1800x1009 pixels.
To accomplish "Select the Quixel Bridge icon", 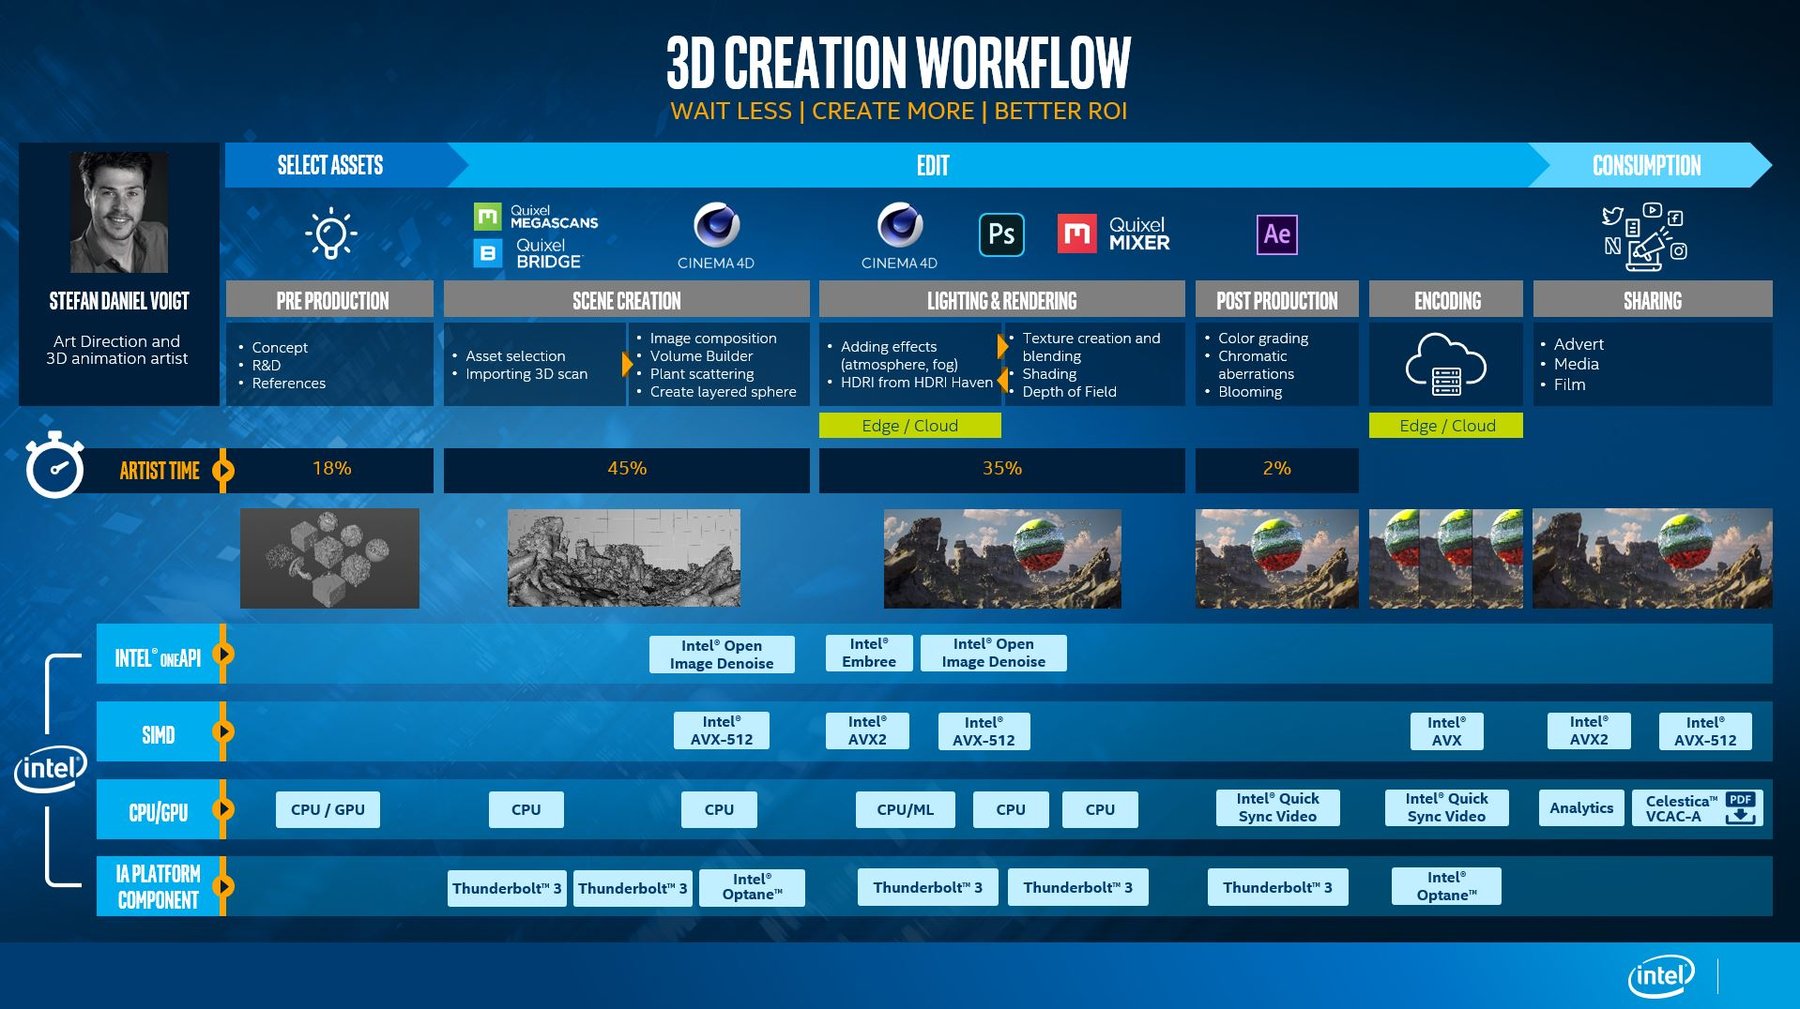I will [x=490, y=252].
